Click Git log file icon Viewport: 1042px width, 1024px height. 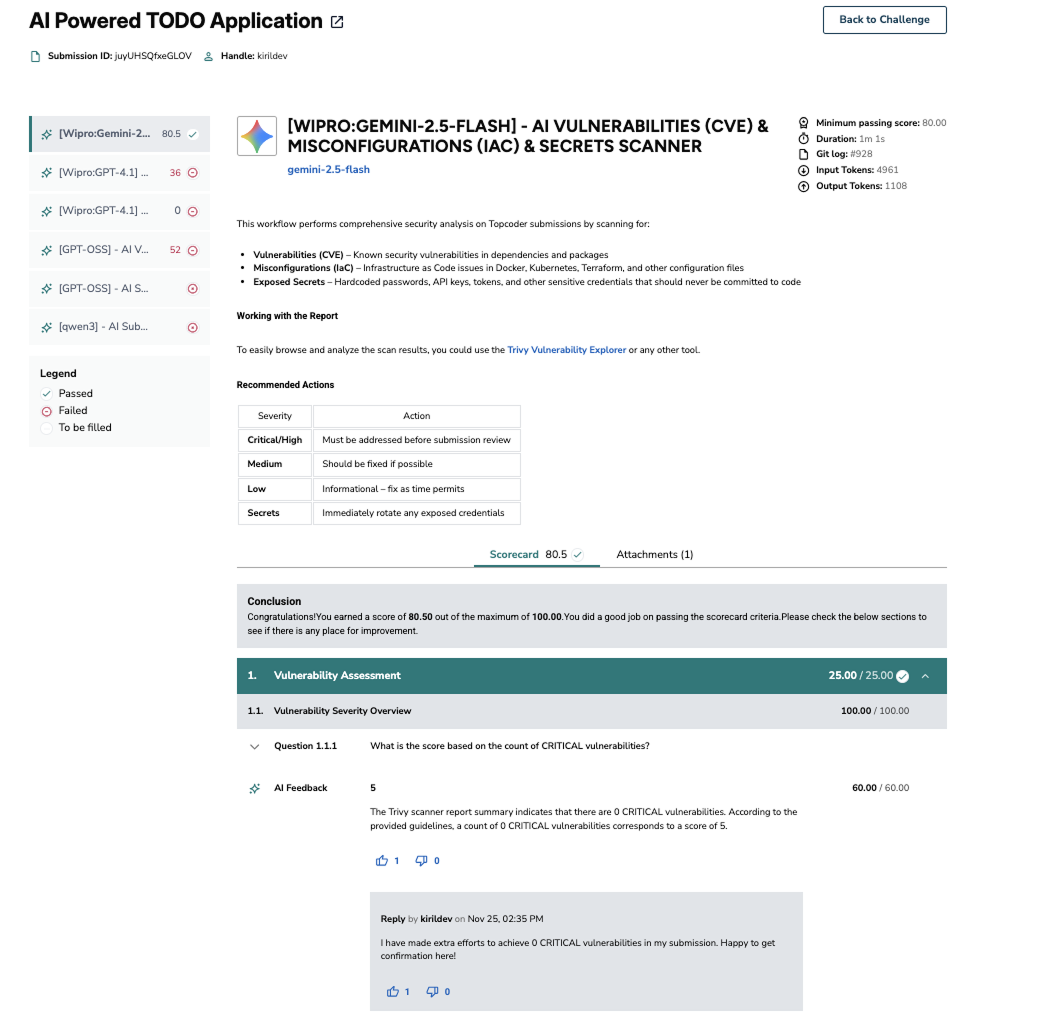coord(803,154)
